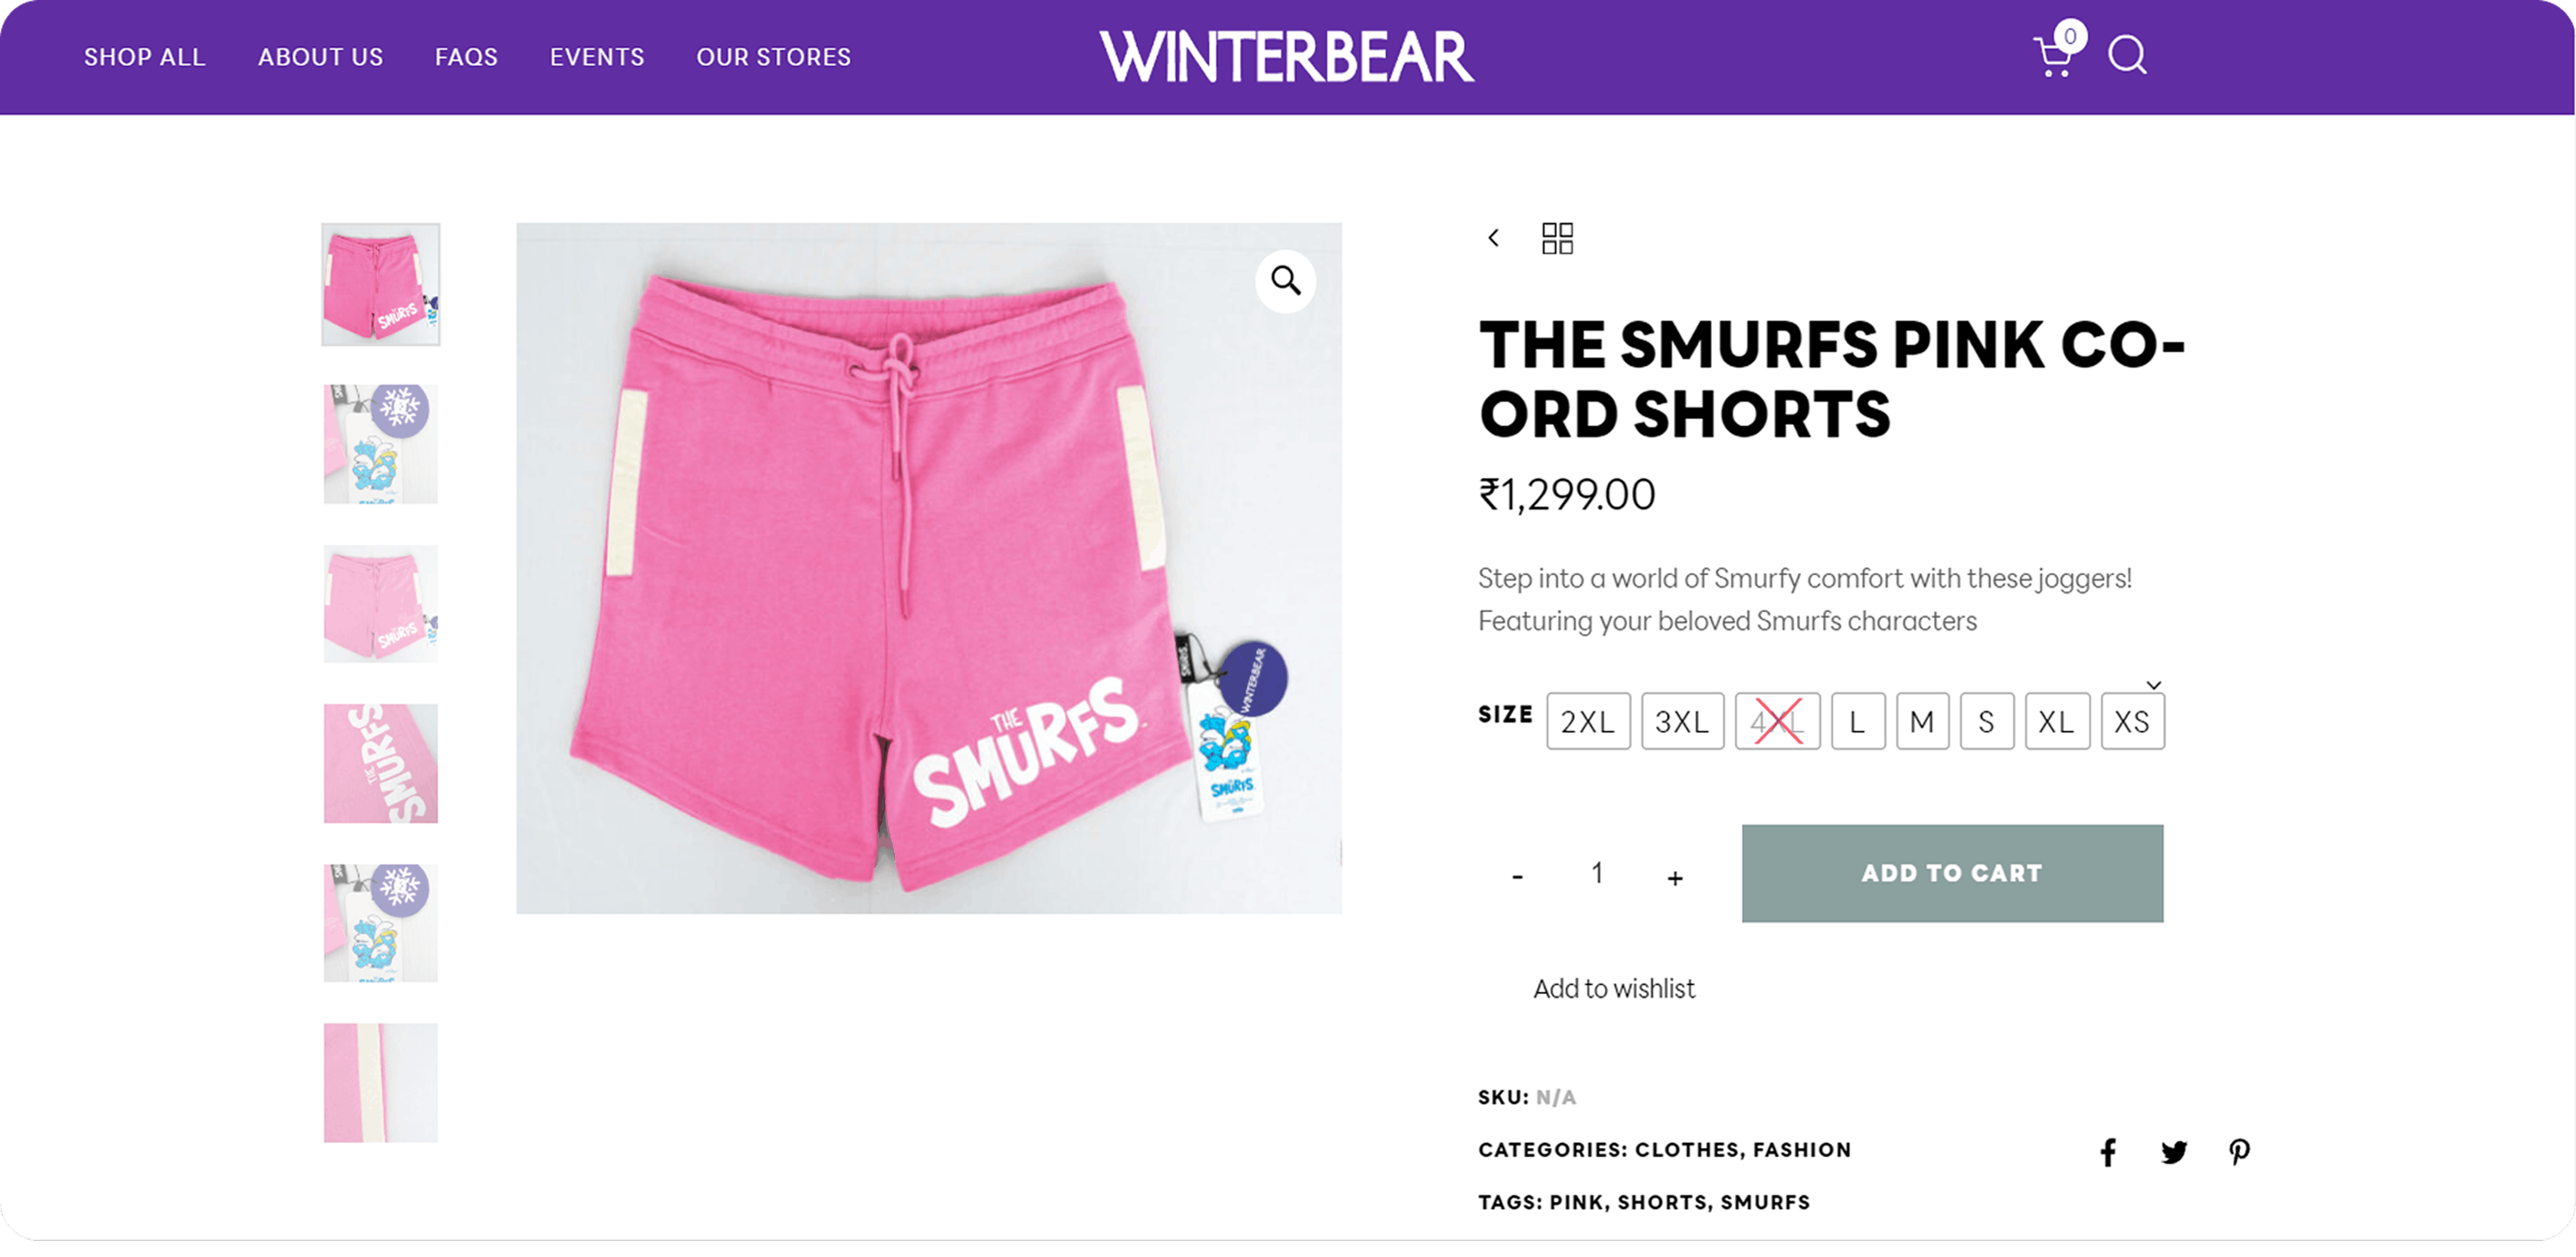Viewport: 2576px width, 1257px height.
Task: Increase quantity with plus button
Action: (x=1675, y=878)
